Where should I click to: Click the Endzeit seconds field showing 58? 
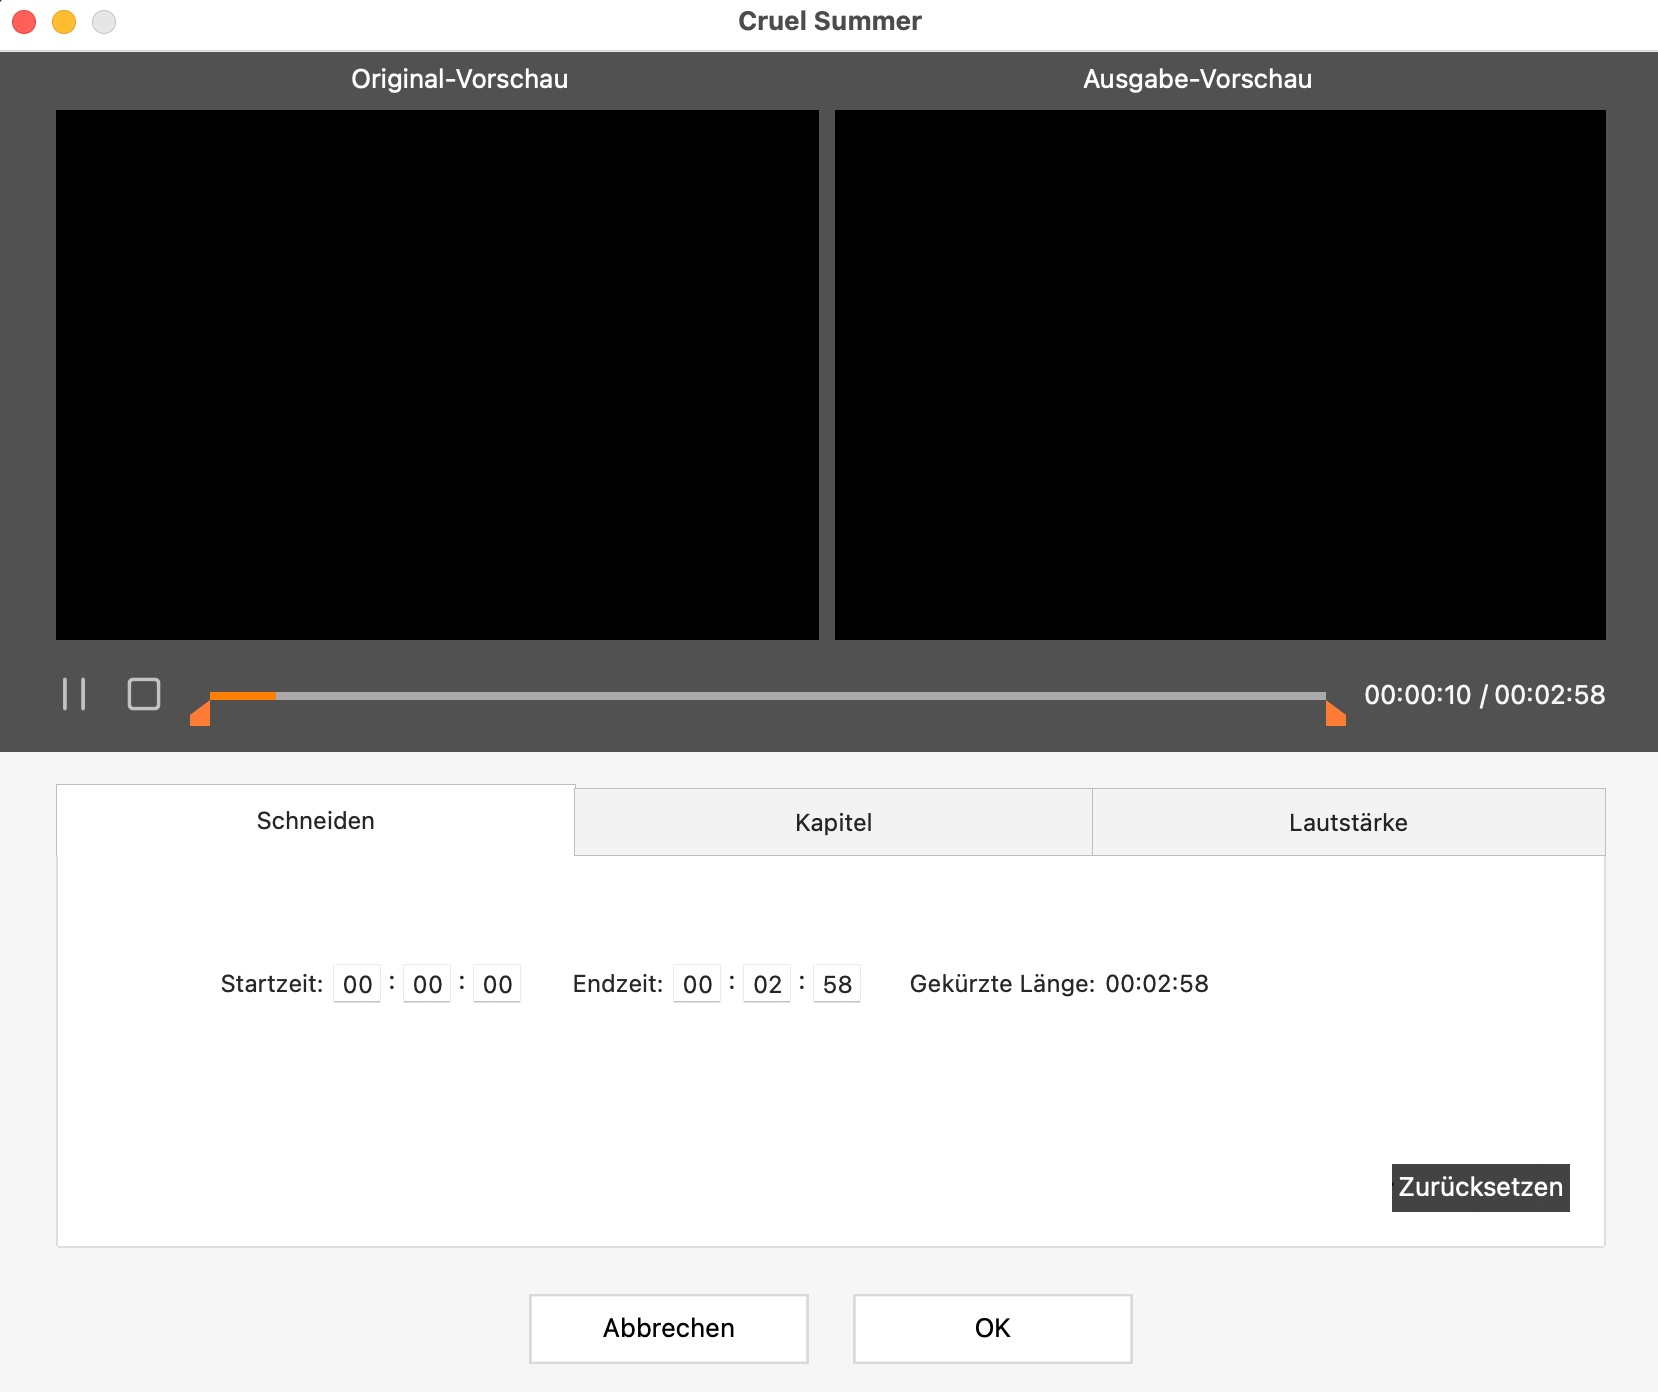[x=837, y=984]
